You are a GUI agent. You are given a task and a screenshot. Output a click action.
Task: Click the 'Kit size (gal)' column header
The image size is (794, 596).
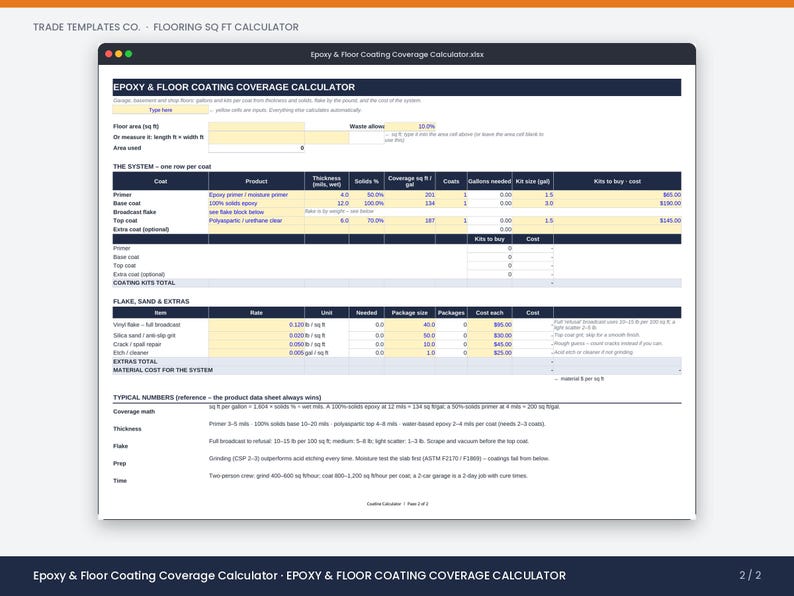pos(533,181)
